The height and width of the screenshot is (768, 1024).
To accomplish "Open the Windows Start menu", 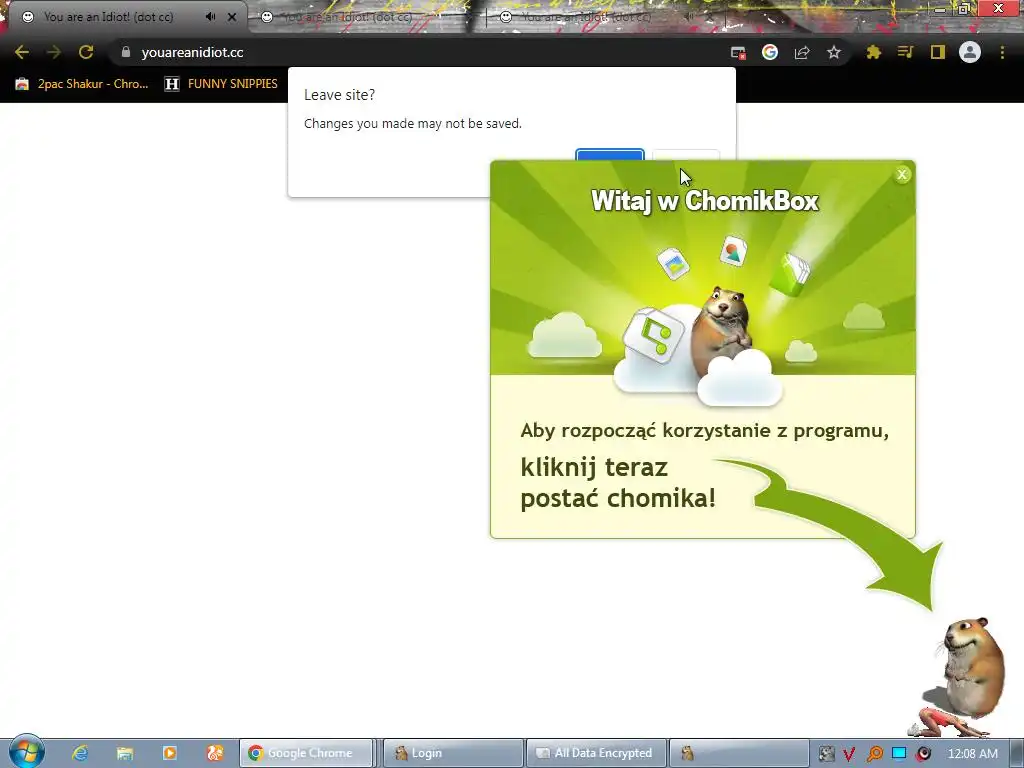I will 27,752.
